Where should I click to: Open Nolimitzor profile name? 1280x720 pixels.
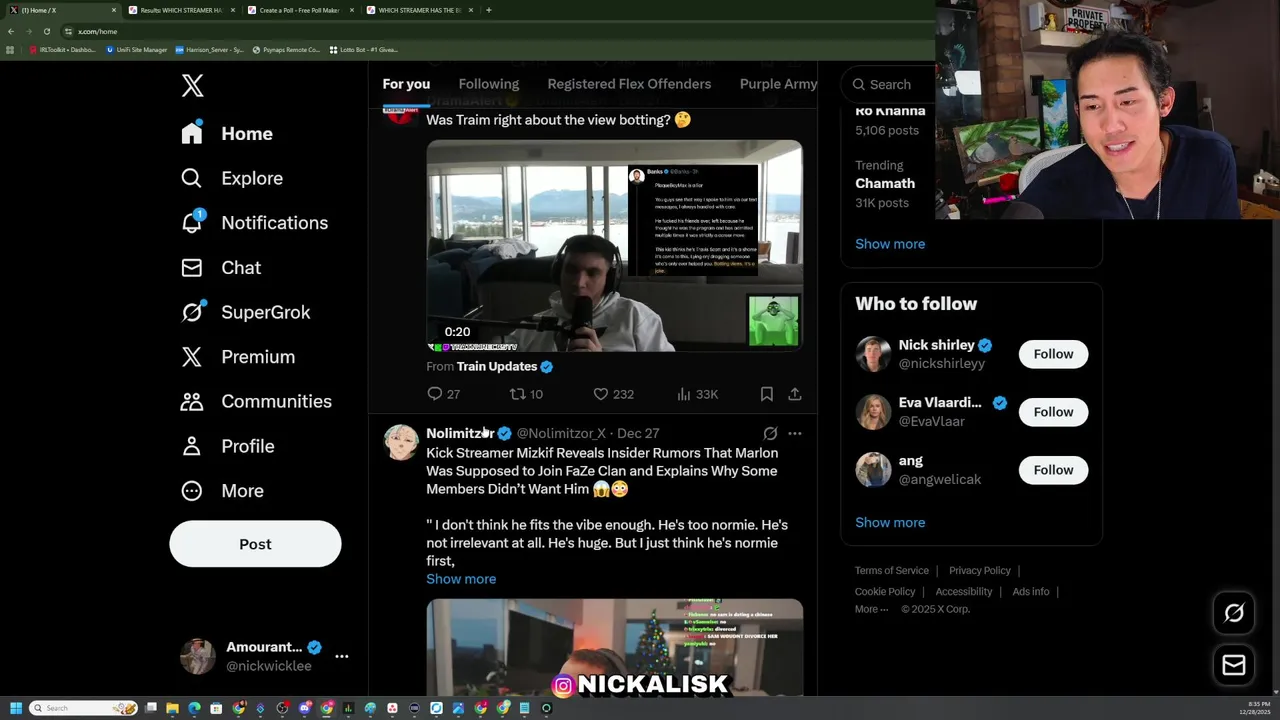tap(460, 433)
